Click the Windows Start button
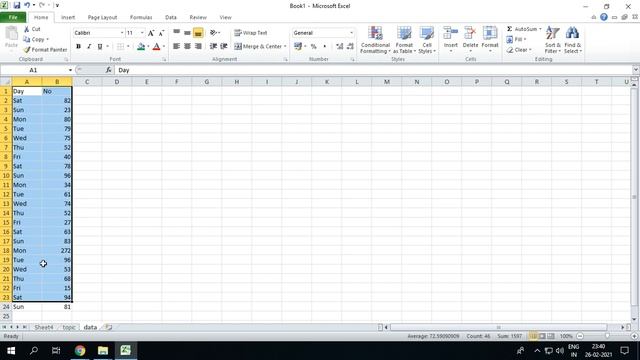 [x=11, y=350]
